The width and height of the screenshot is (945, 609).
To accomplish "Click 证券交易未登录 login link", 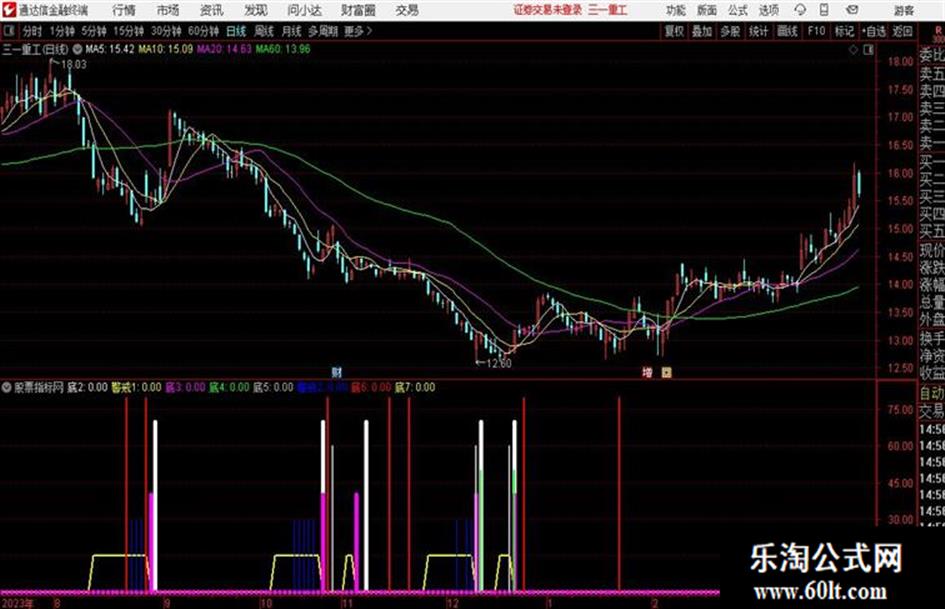I will [548, 10].
